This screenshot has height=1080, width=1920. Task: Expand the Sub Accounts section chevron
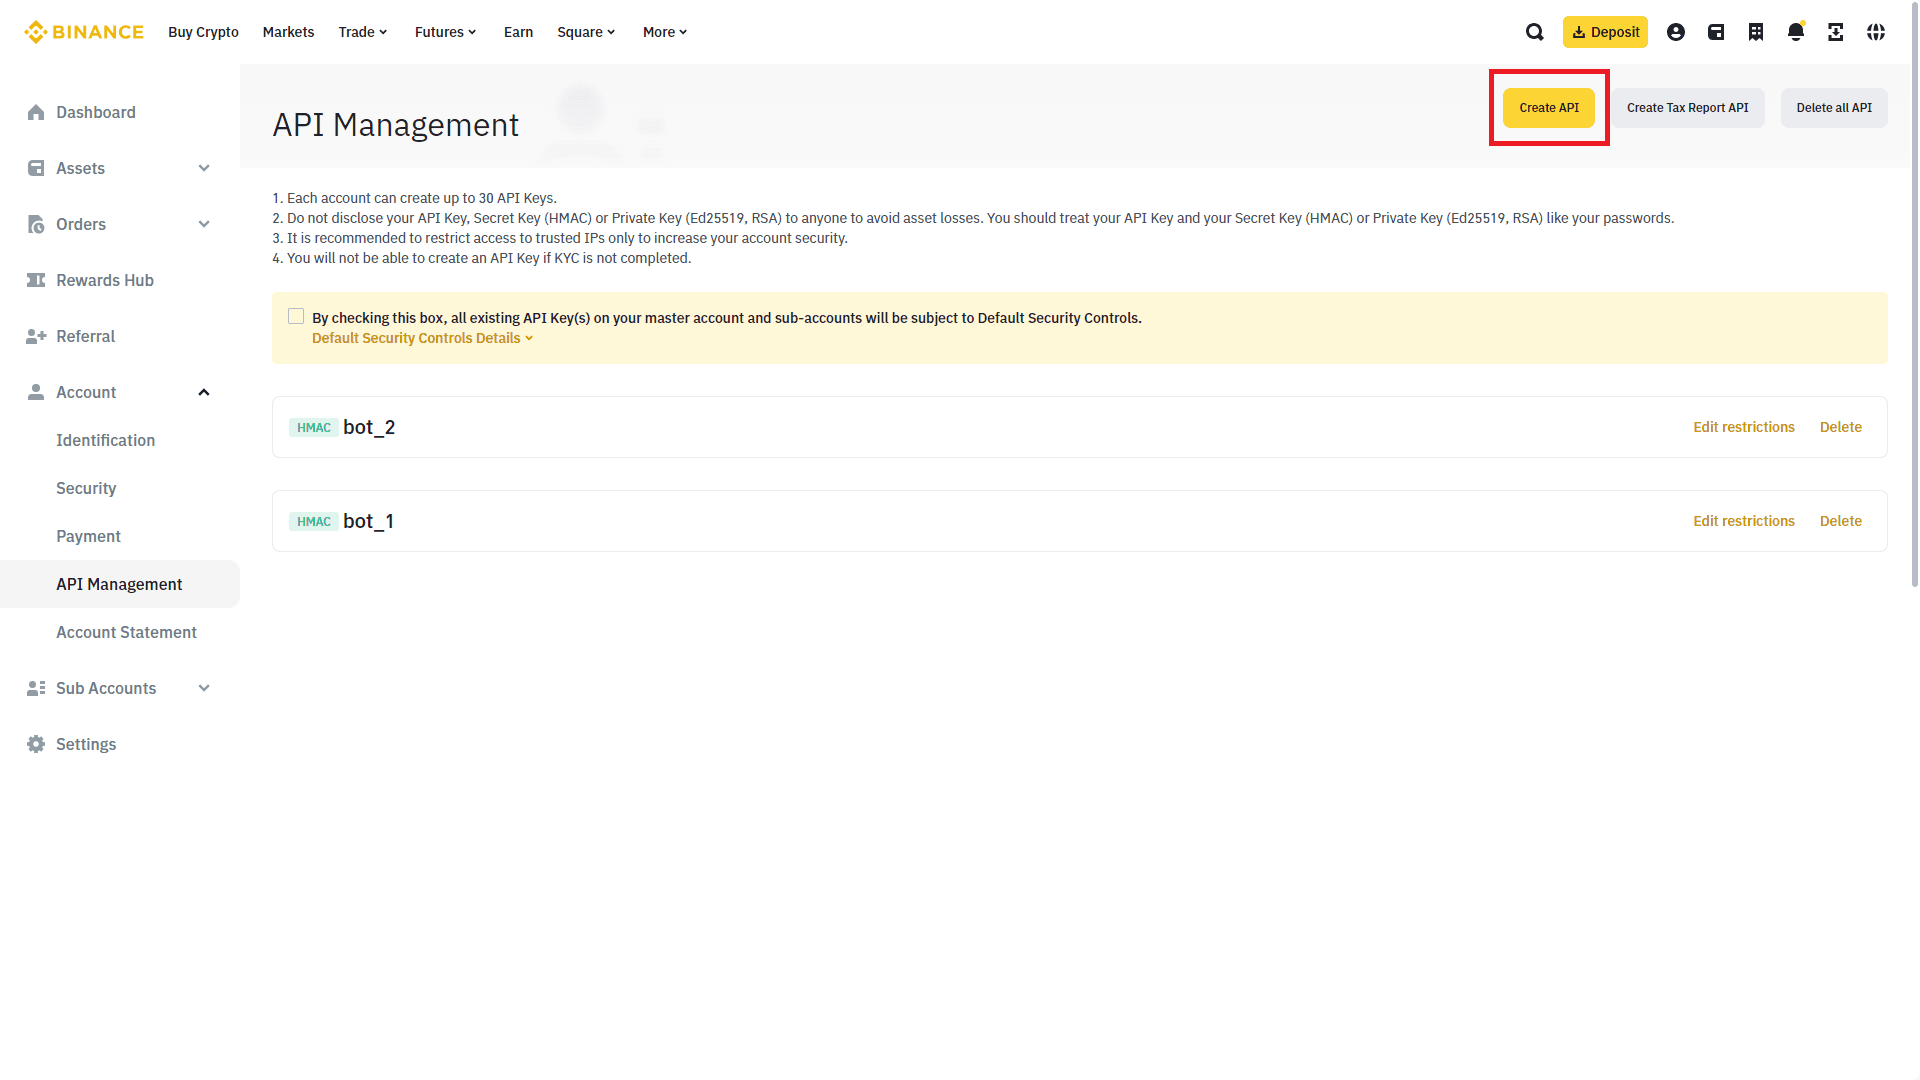204,688
